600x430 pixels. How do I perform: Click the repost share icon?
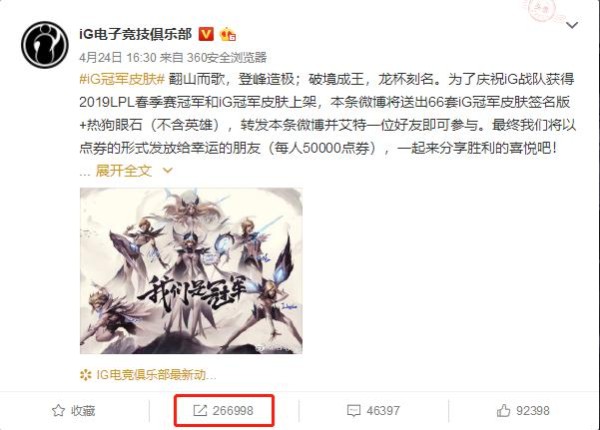coord(200,410)
